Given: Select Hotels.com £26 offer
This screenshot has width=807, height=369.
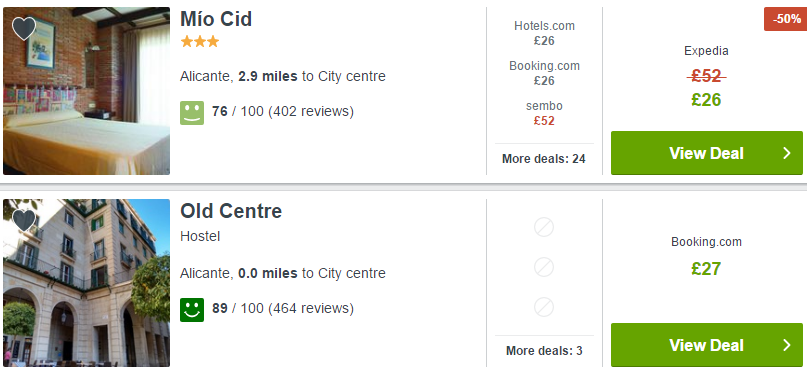Looking at the screenshot, I should coord(544,33).
